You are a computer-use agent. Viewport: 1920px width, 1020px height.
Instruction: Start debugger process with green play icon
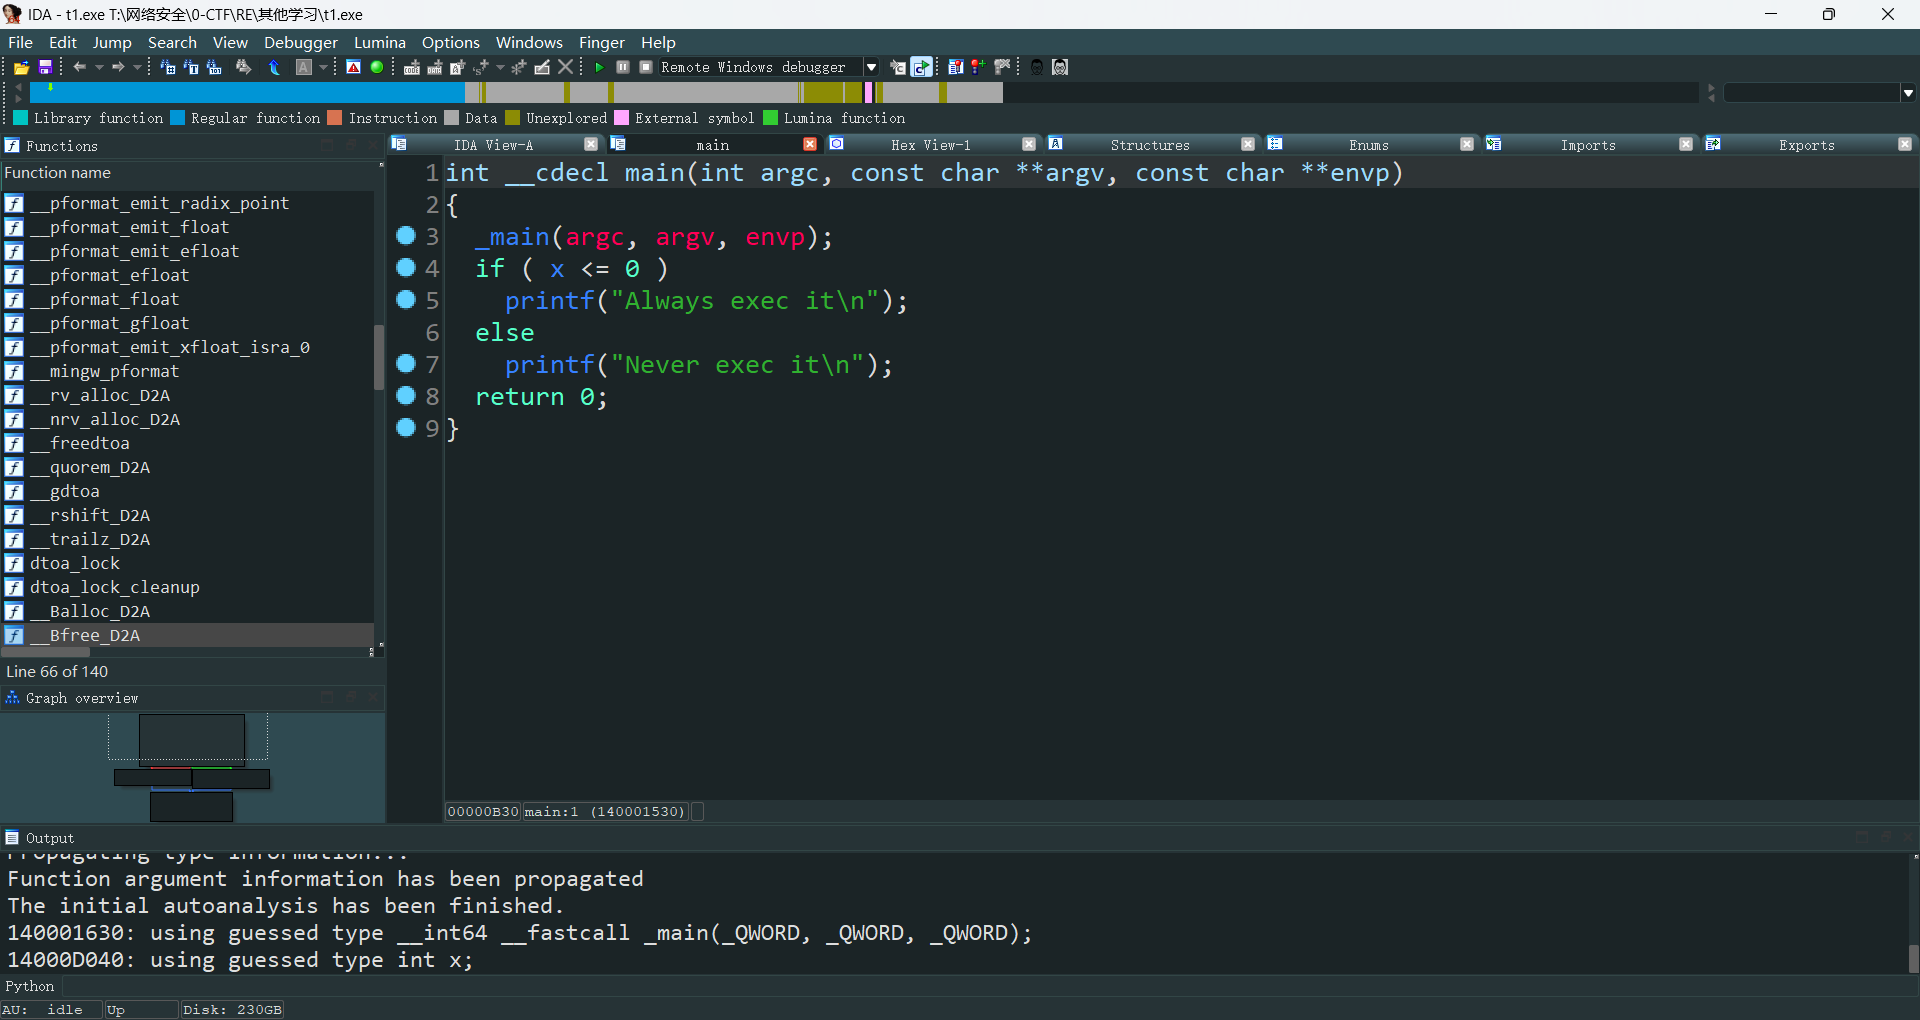point(599,67)
